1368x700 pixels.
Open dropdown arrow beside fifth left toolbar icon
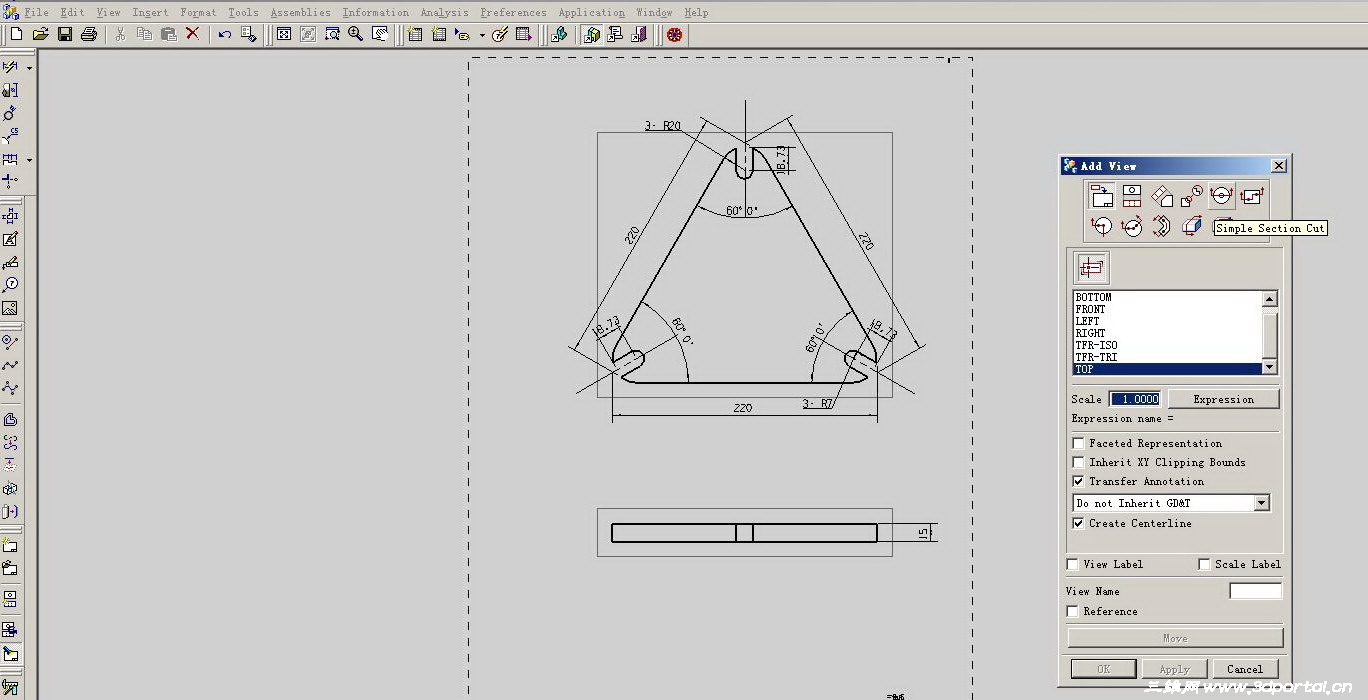29,160
